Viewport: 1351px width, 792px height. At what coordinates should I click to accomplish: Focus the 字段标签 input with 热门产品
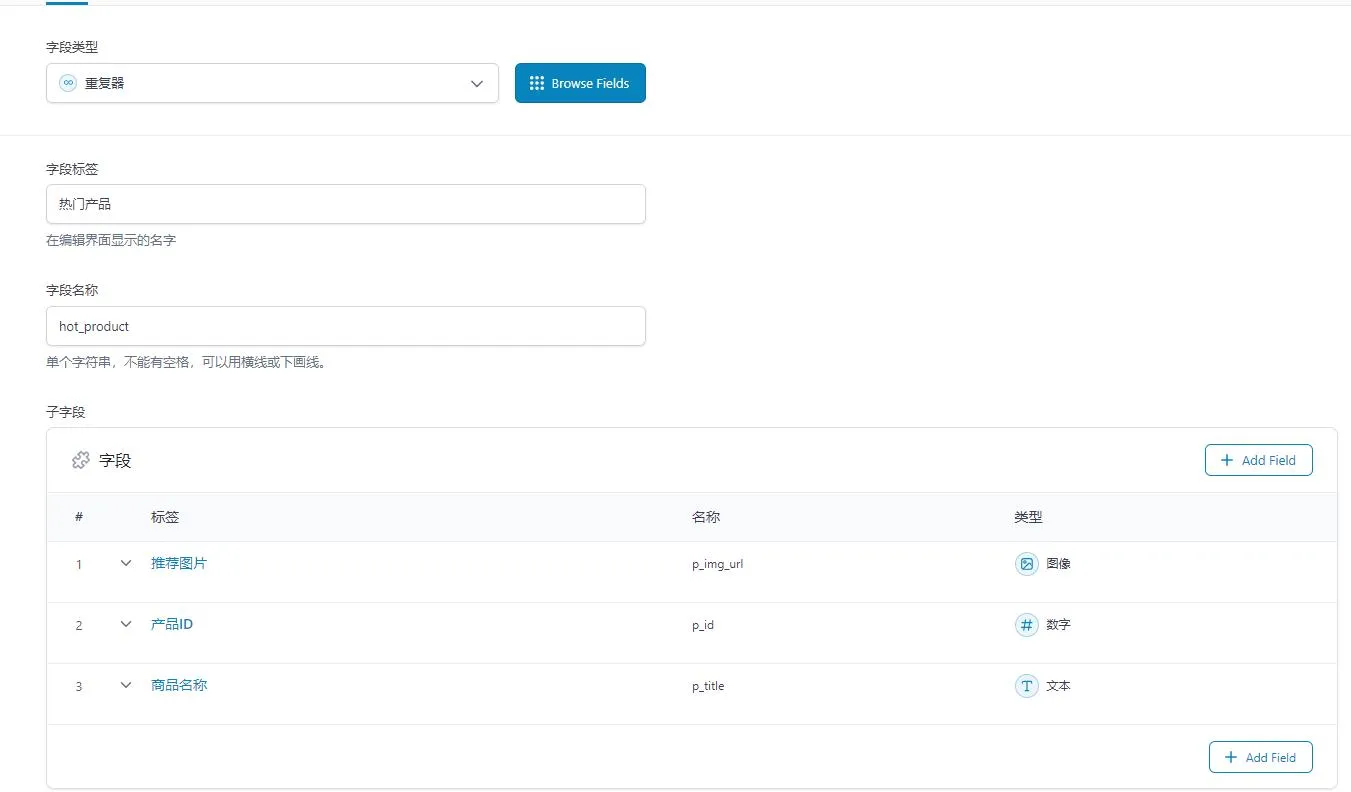[x=345, y=204]
